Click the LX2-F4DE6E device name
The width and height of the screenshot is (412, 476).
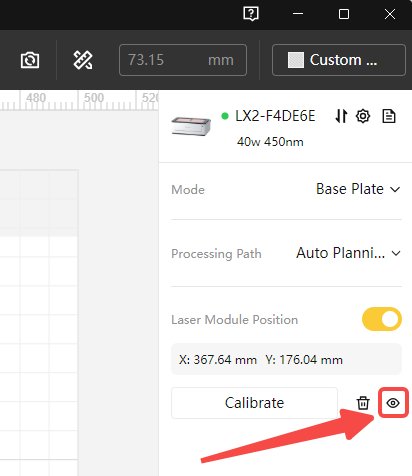point(275,116)
